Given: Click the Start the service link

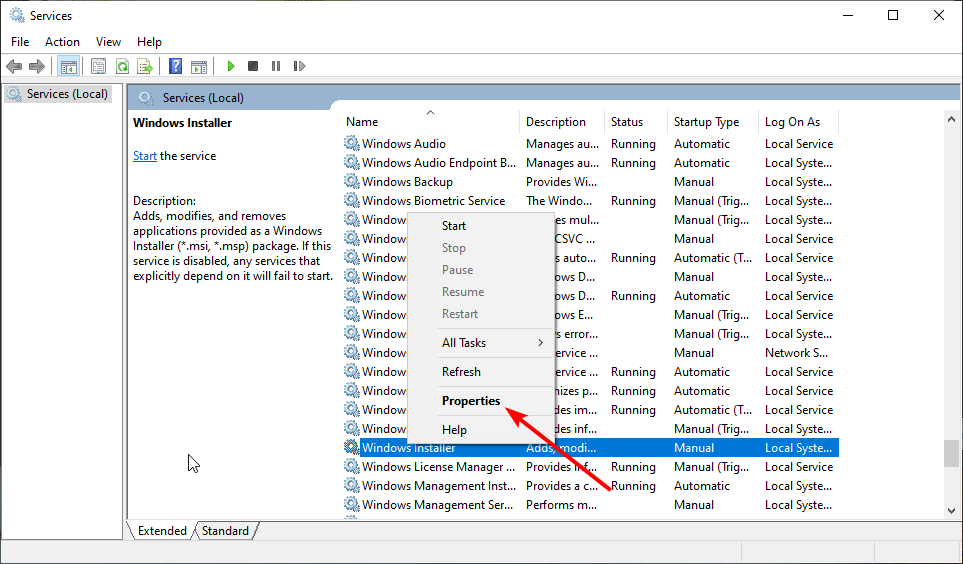Looking at the screenshot, I should click(x=145, y=156).
